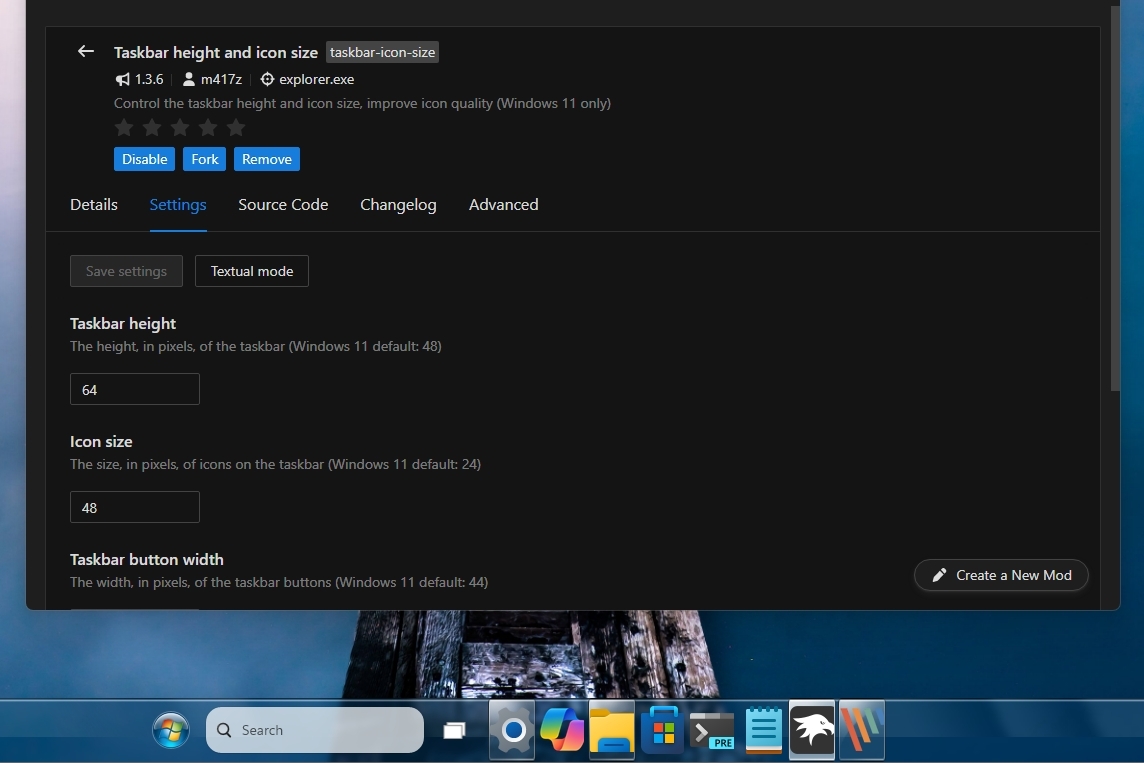
Task: Open the Advanced tab
Action: pos(503,204)
